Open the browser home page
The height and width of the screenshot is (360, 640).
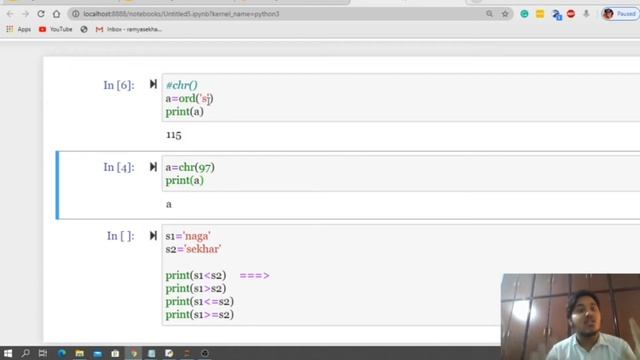56,14
